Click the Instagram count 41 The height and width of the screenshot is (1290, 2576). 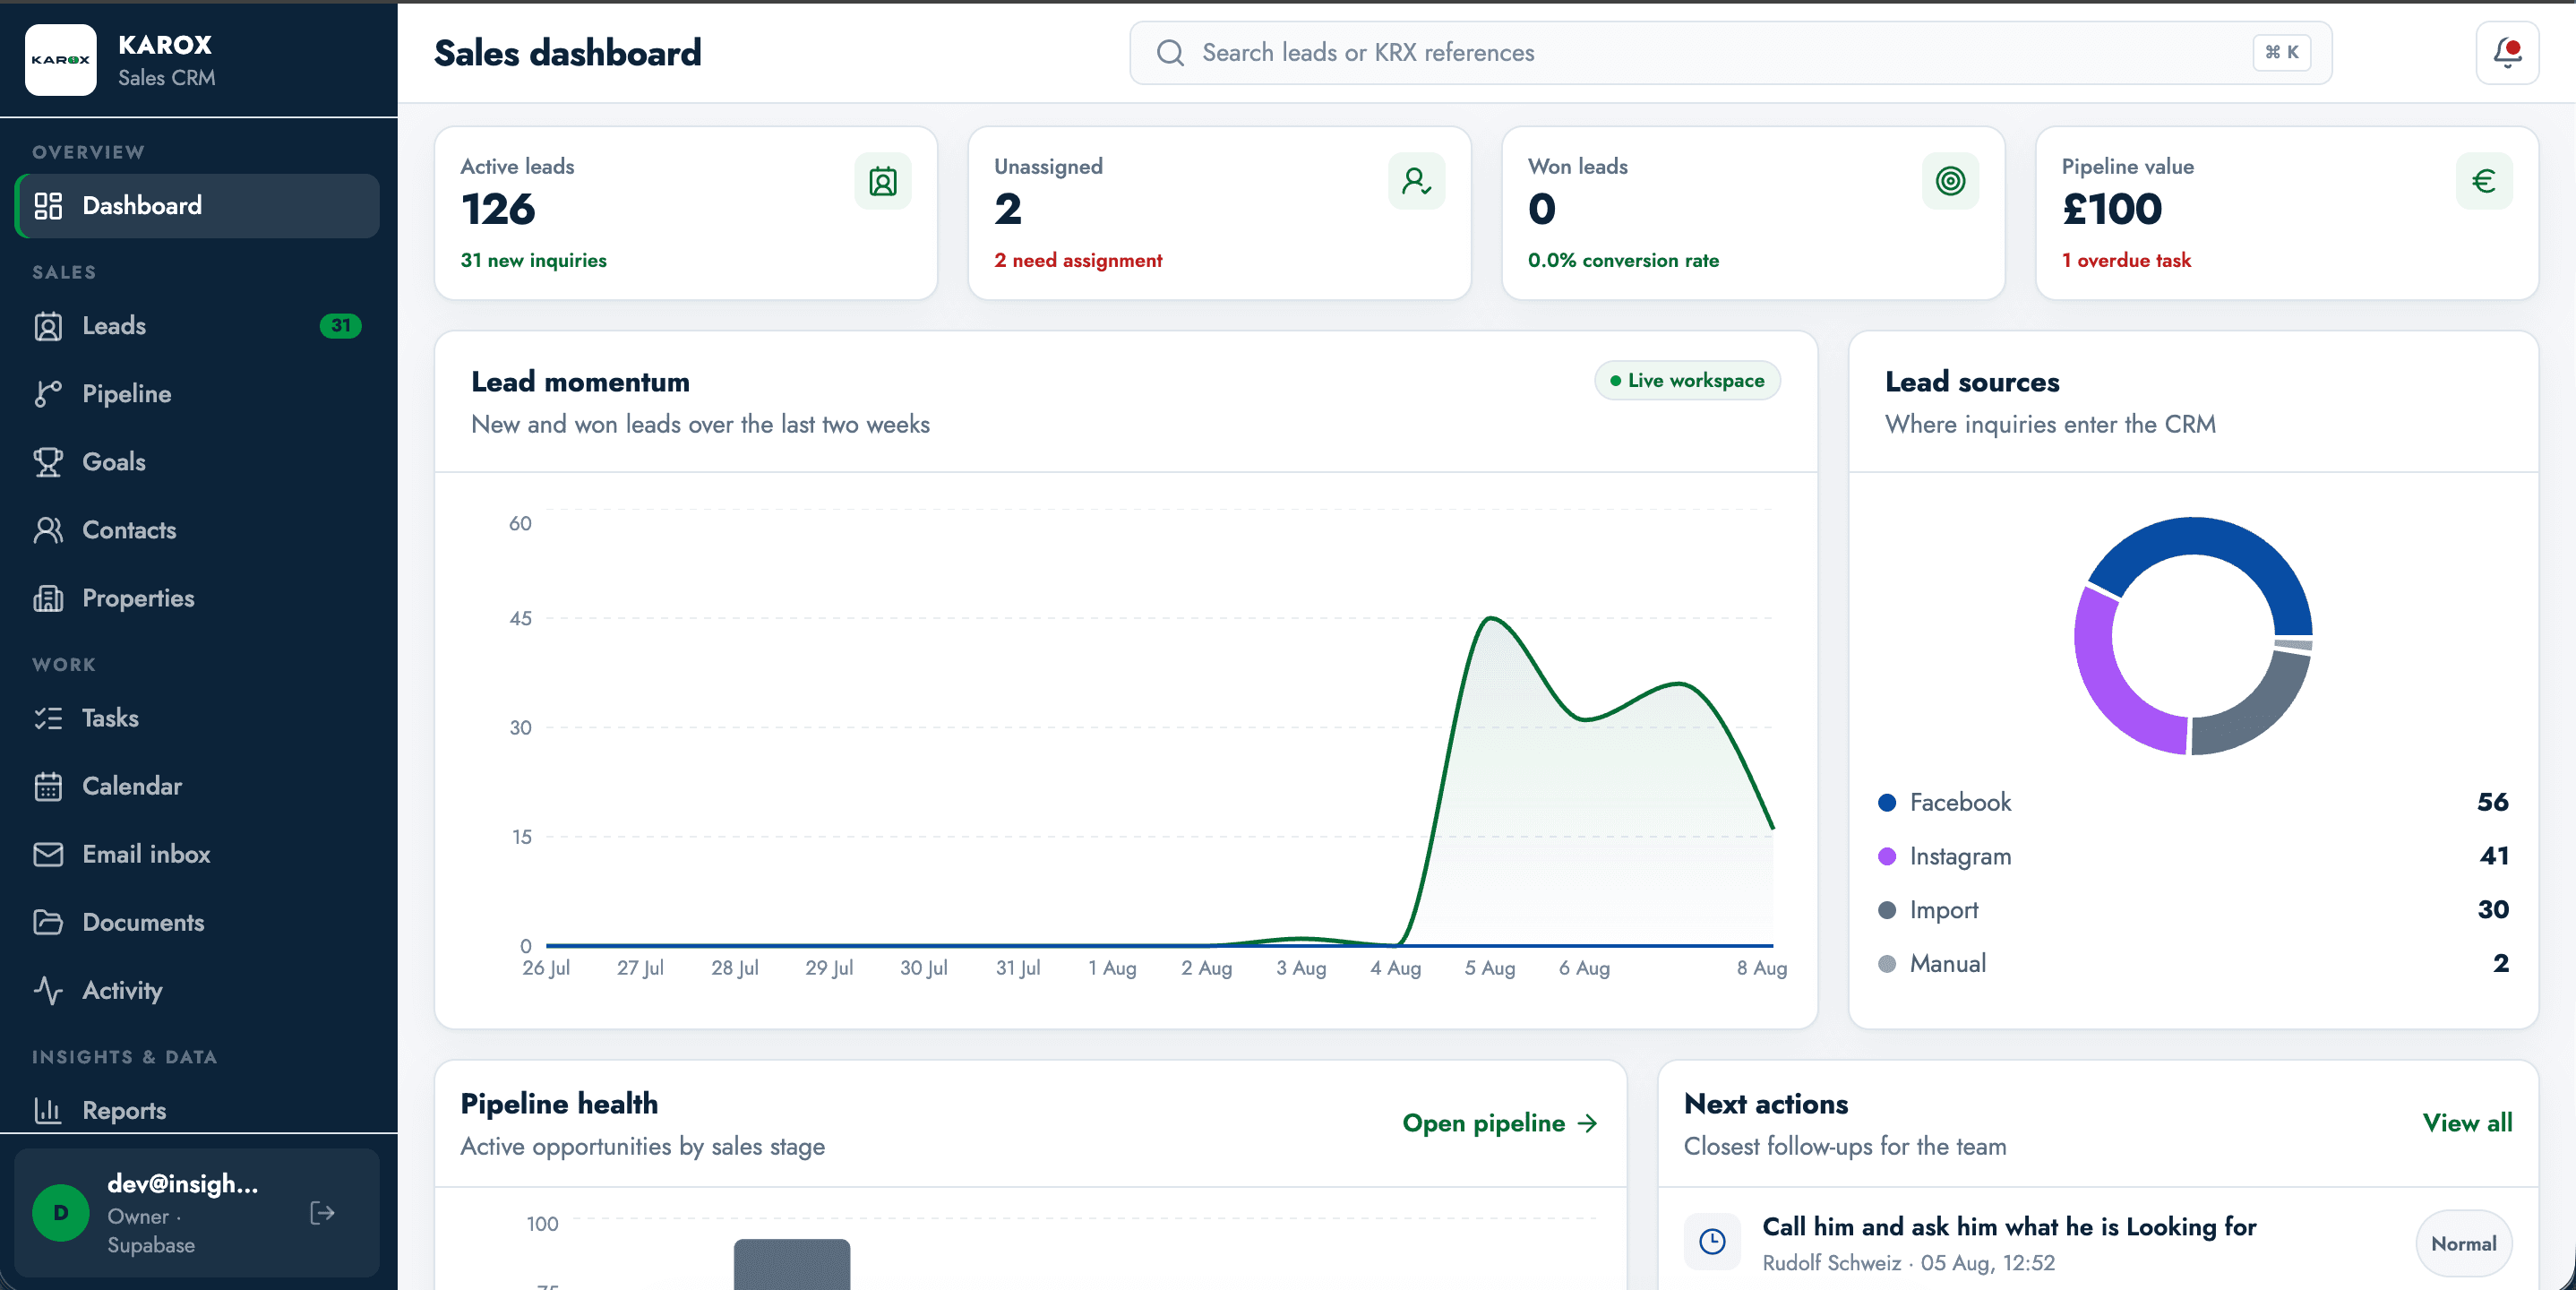(x=2494, y=856)
